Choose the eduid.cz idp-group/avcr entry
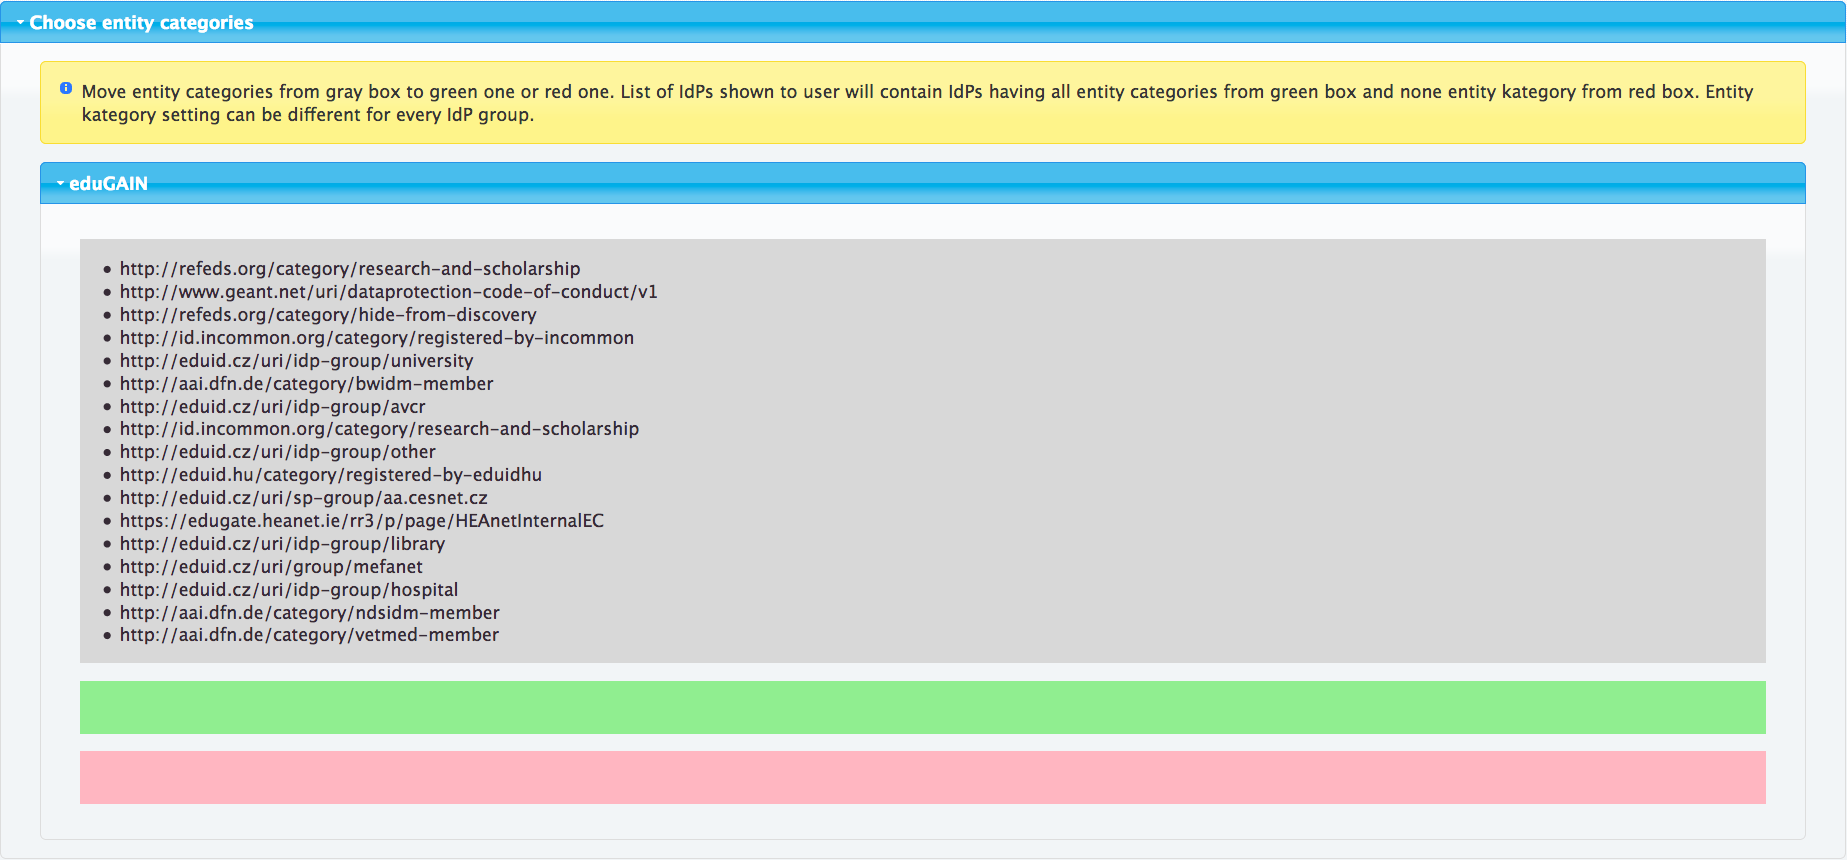Screen dimensions: 1847x860 point(272,407)
